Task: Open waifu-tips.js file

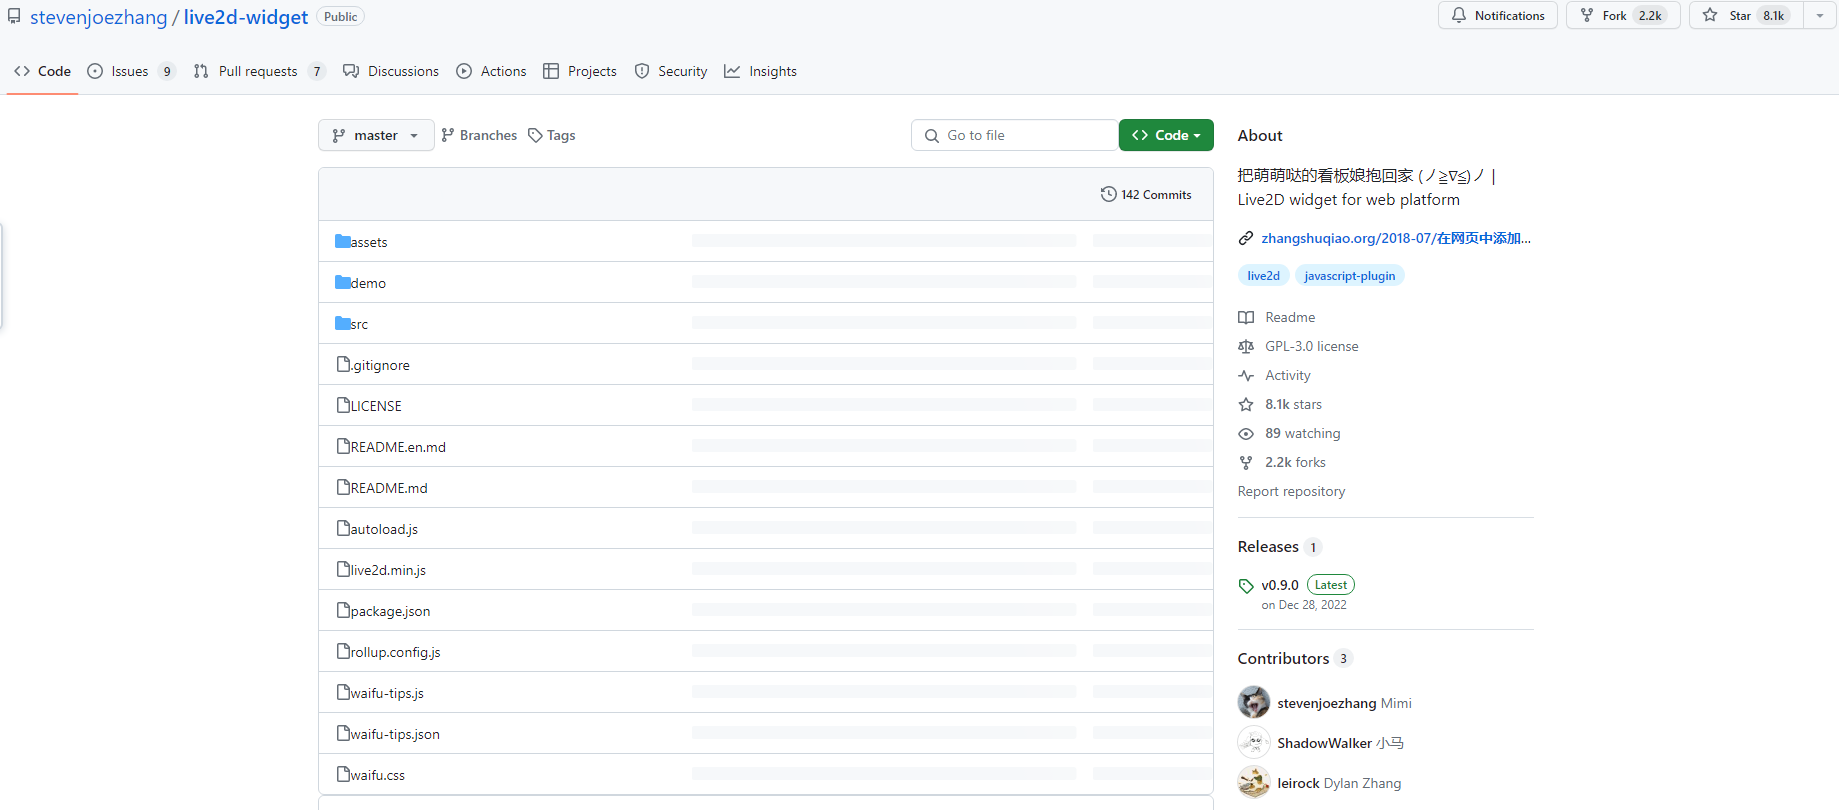Action: (387, 693)
